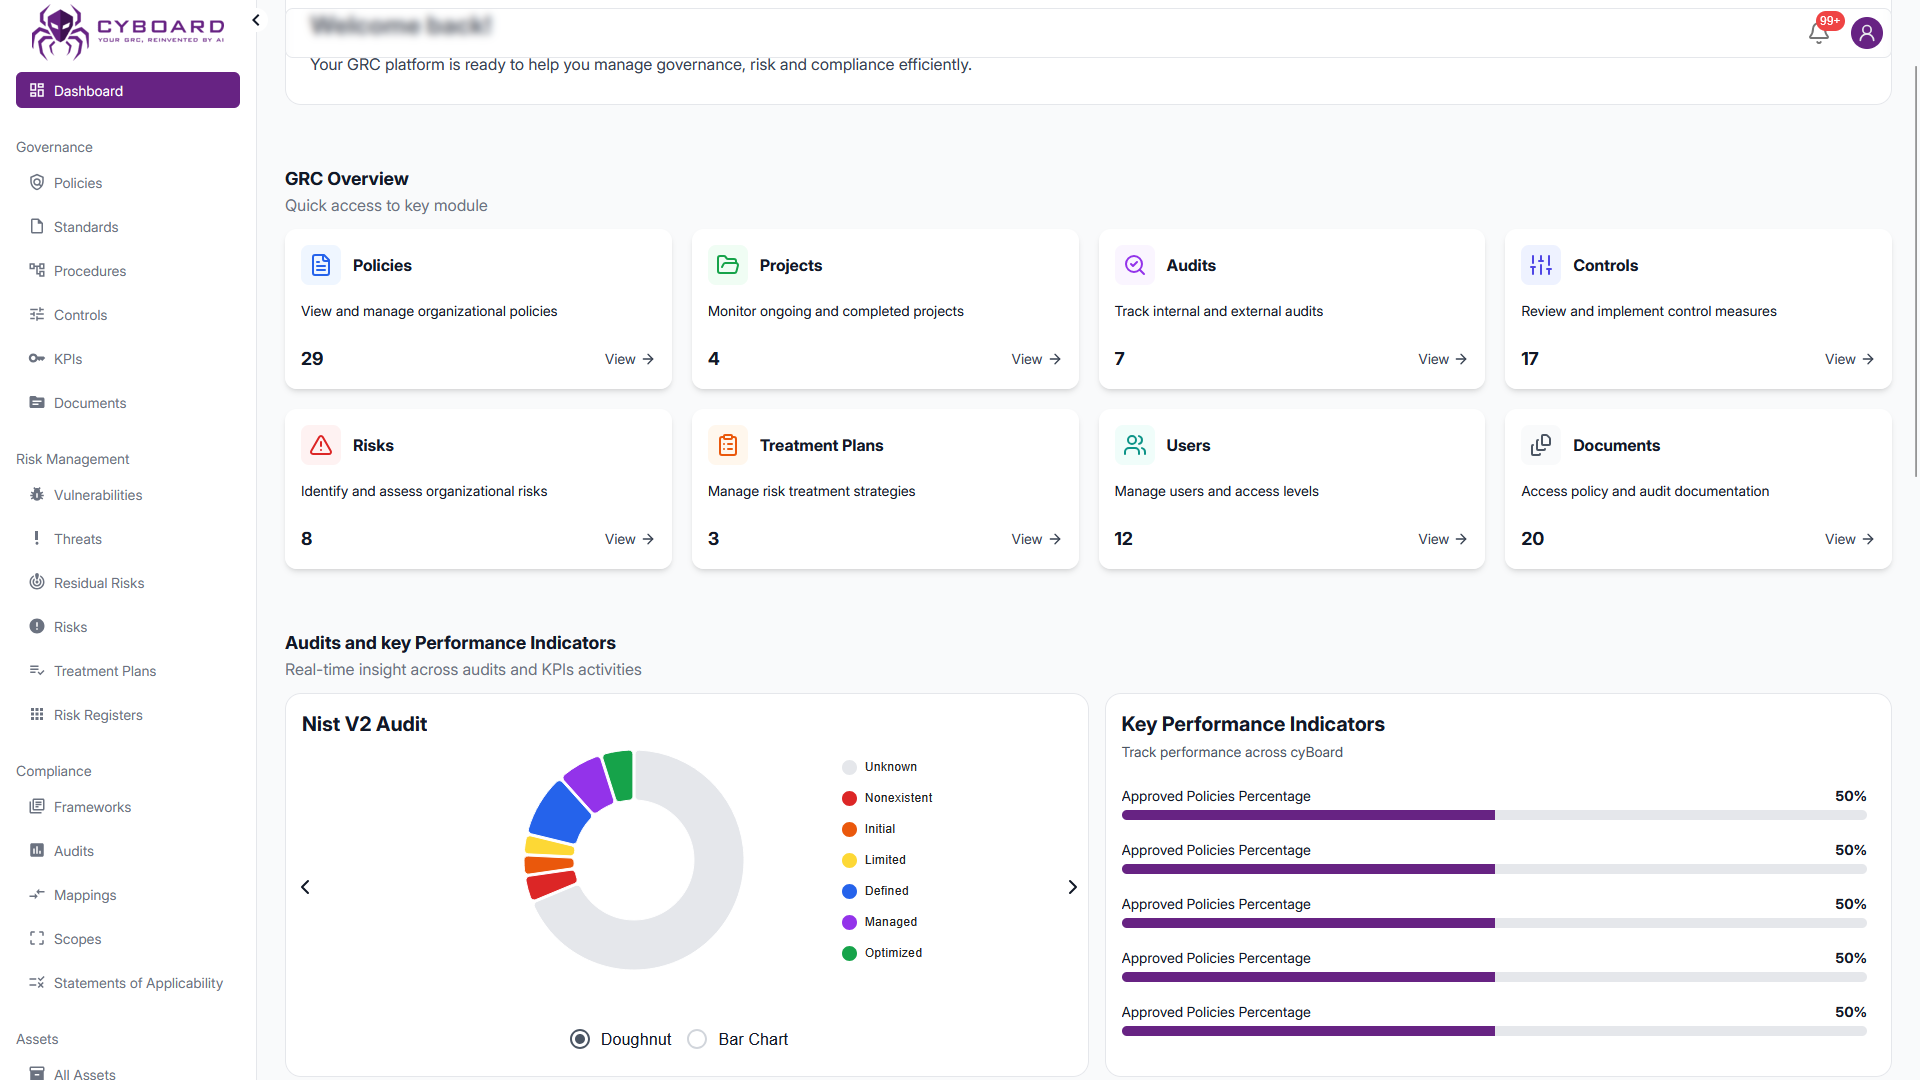Select the Bar Chart radio button
Viewport: 1920px width, 1080px height.
[x=697, y=1039]
